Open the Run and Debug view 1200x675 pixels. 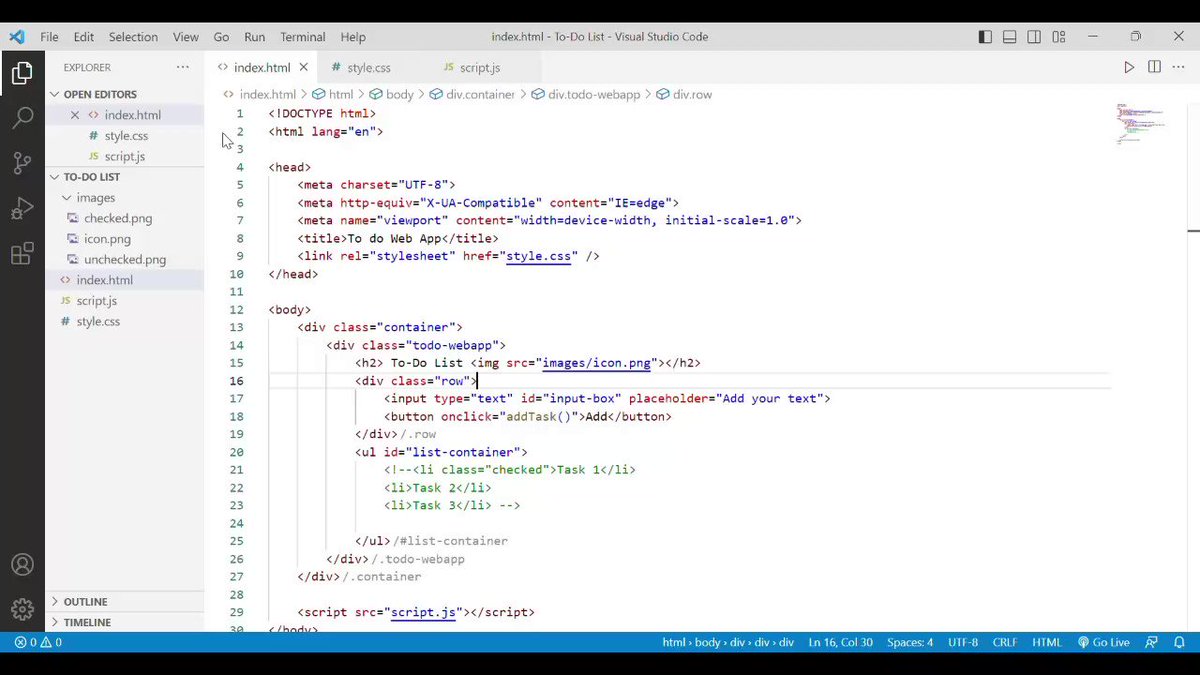(x=22, y=209)
